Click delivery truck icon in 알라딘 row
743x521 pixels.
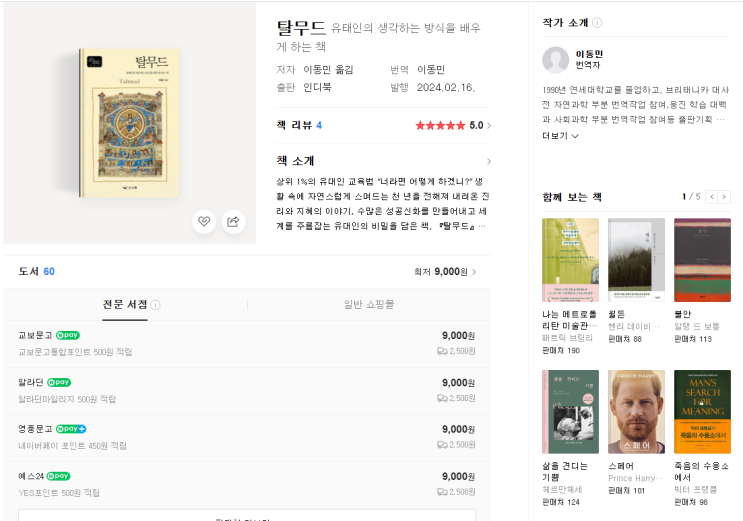pos(442,398)
